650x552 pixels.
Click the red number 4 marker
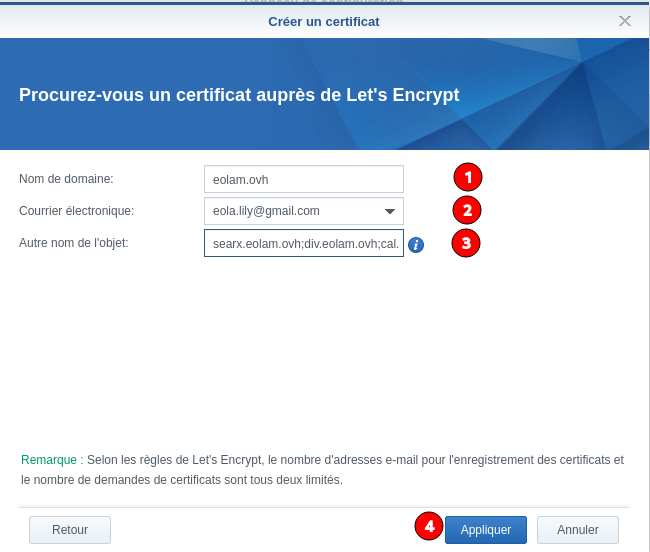click(429, 526)
